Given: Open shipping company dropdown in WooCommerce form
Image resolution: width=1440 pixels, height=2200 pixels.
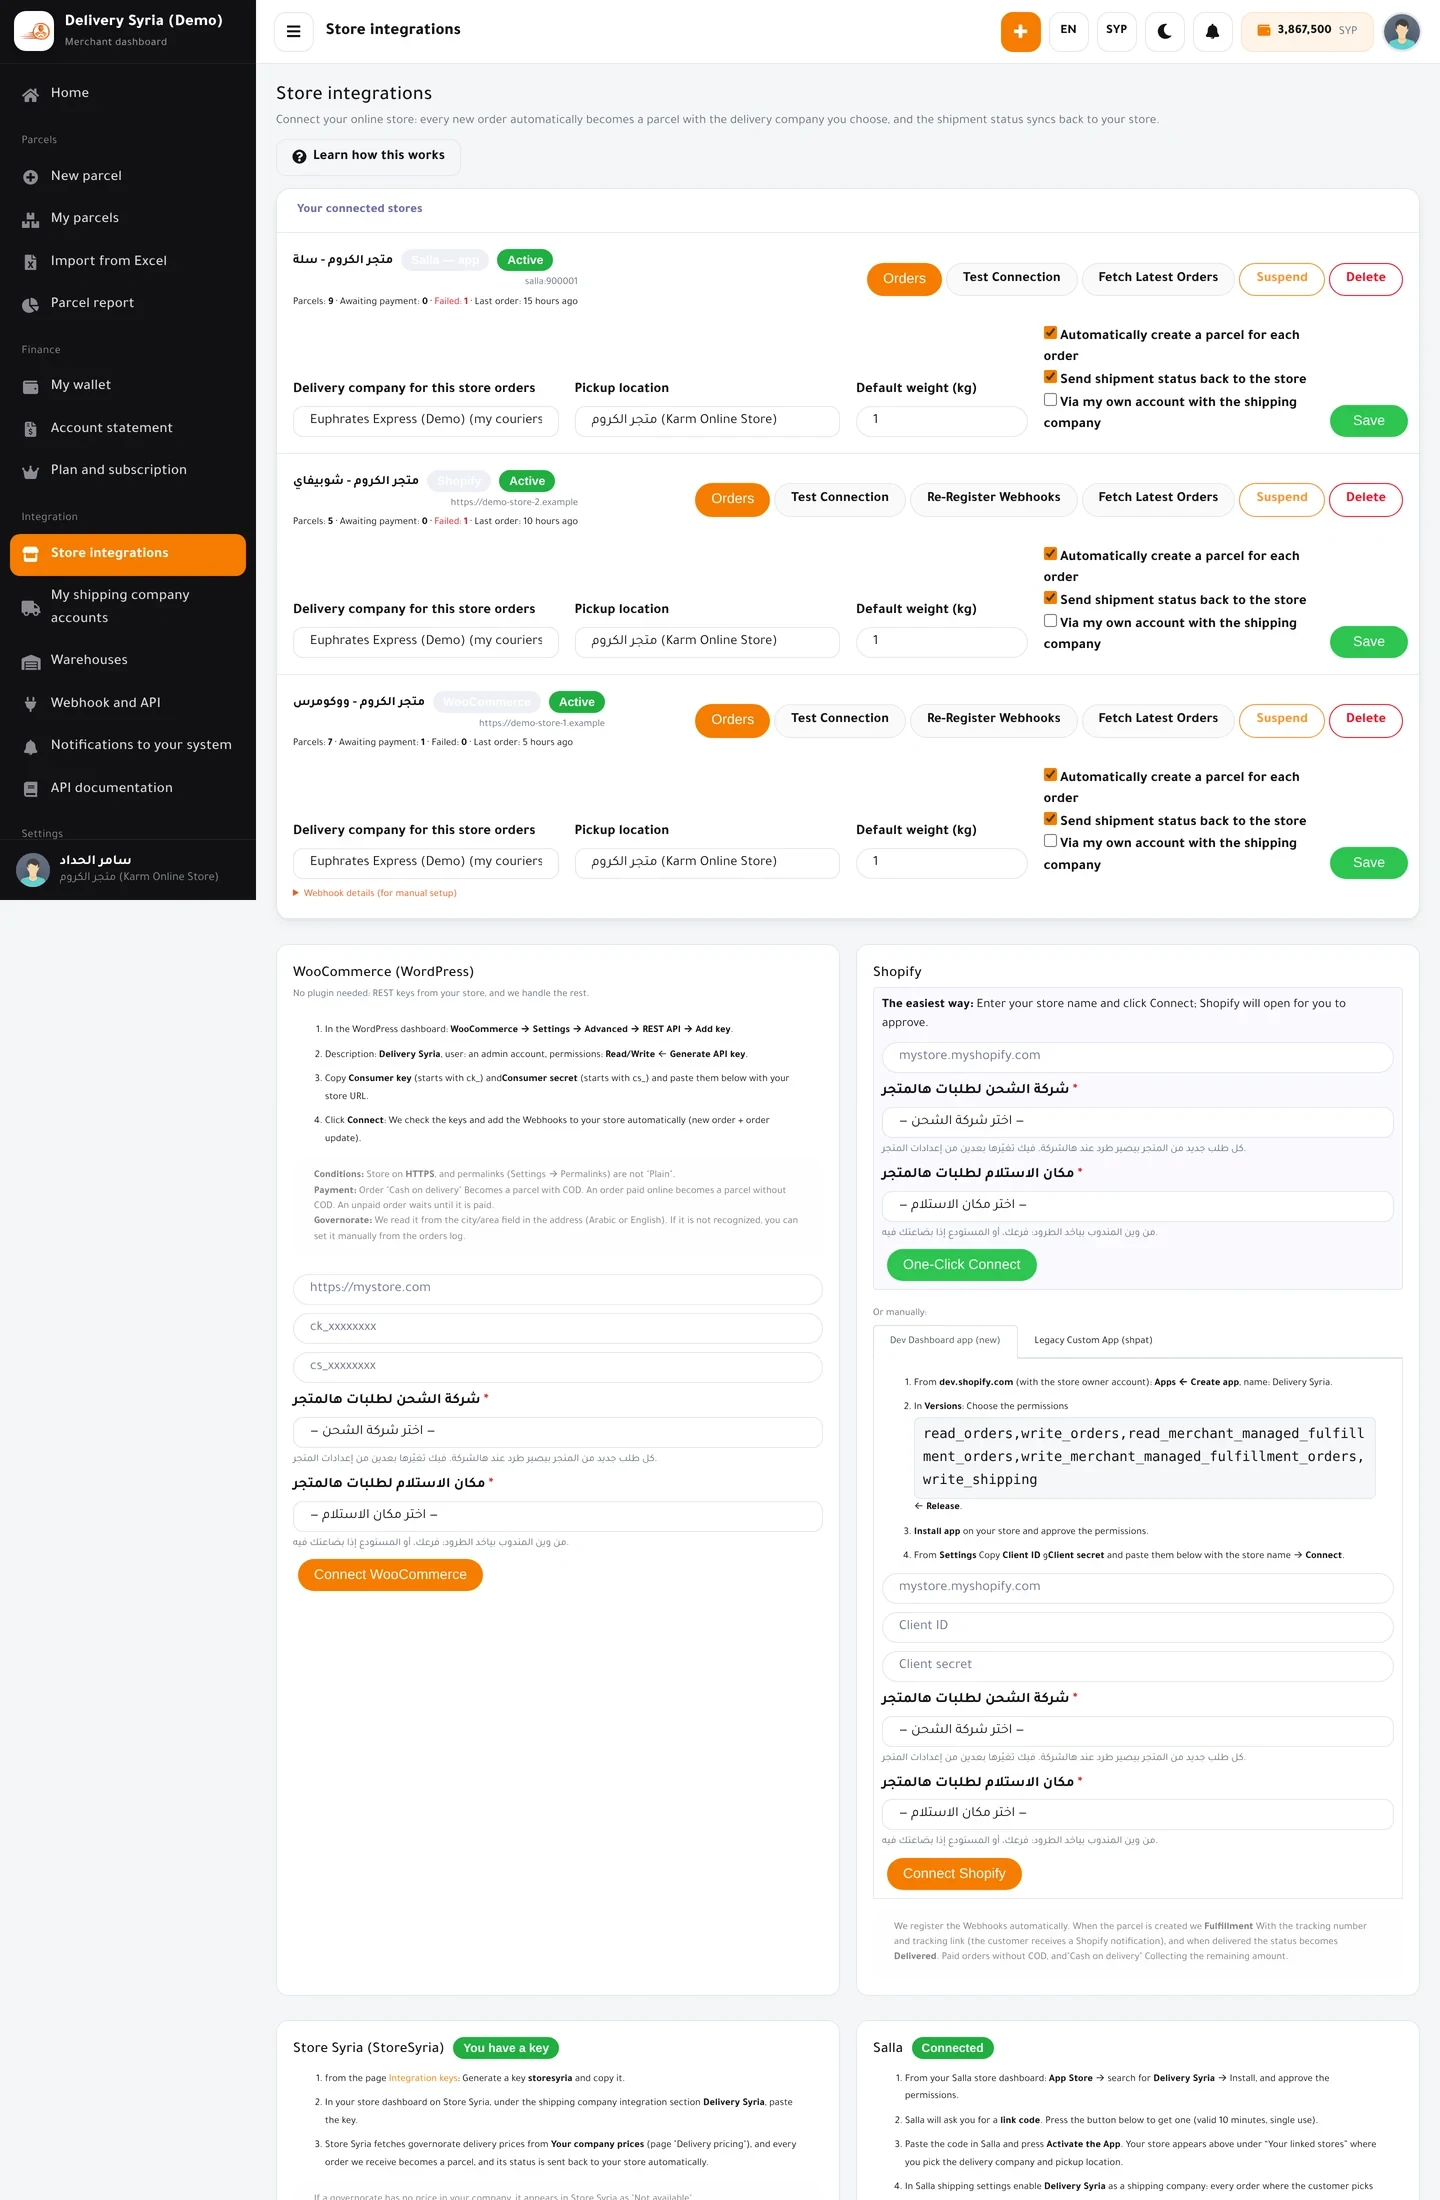Looking at the screenshot, I should [558, 1431].
